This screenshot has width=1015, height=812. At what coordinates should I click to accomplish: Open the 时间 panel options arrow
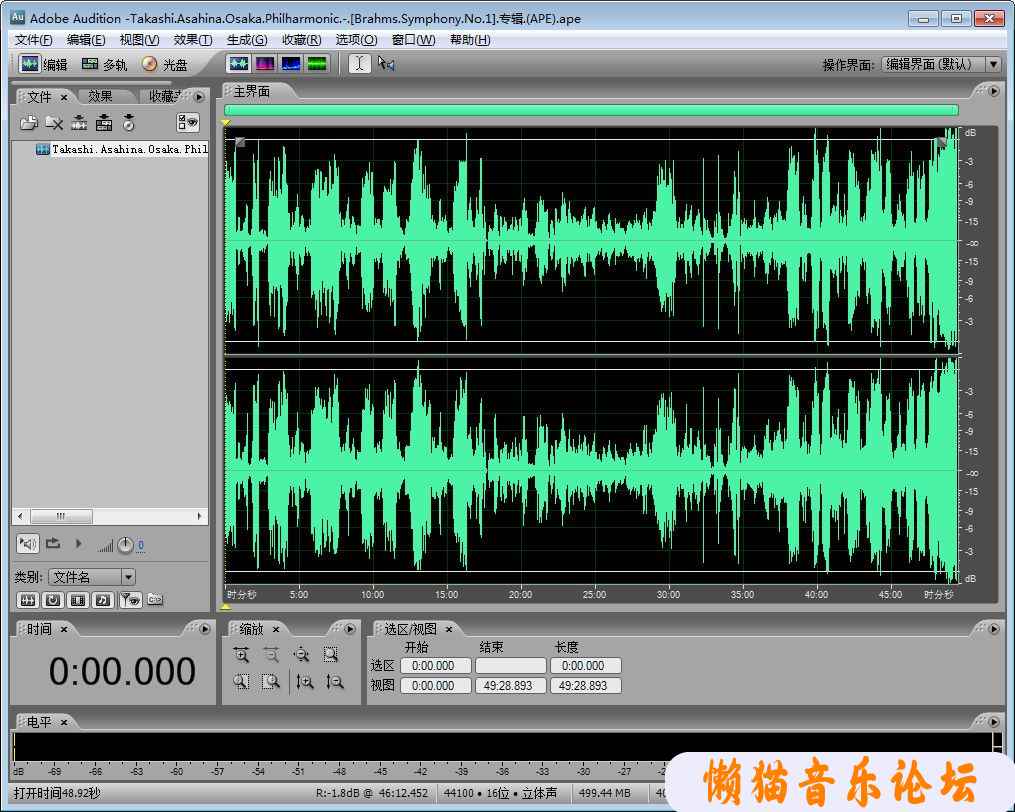click(x=205, y=629)
